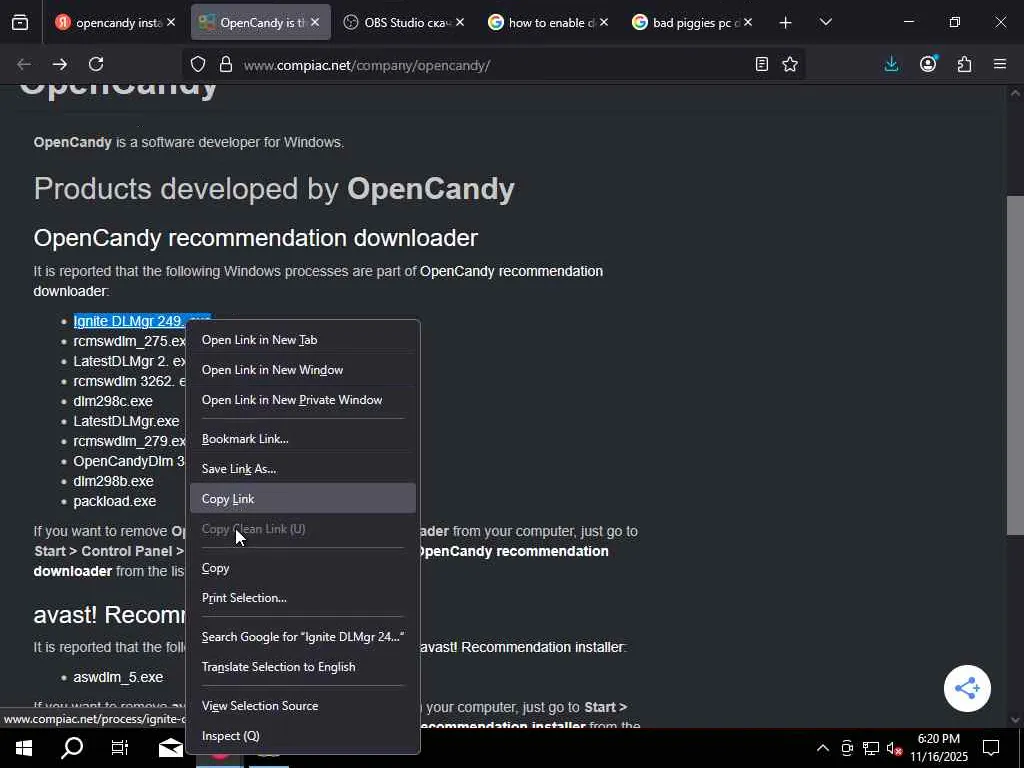Image resolution: width=1024 pixels, height=768 pixels.
Task: Choose Open Link in New Tab
Action: pyautogui.click(x=302, y=340)
